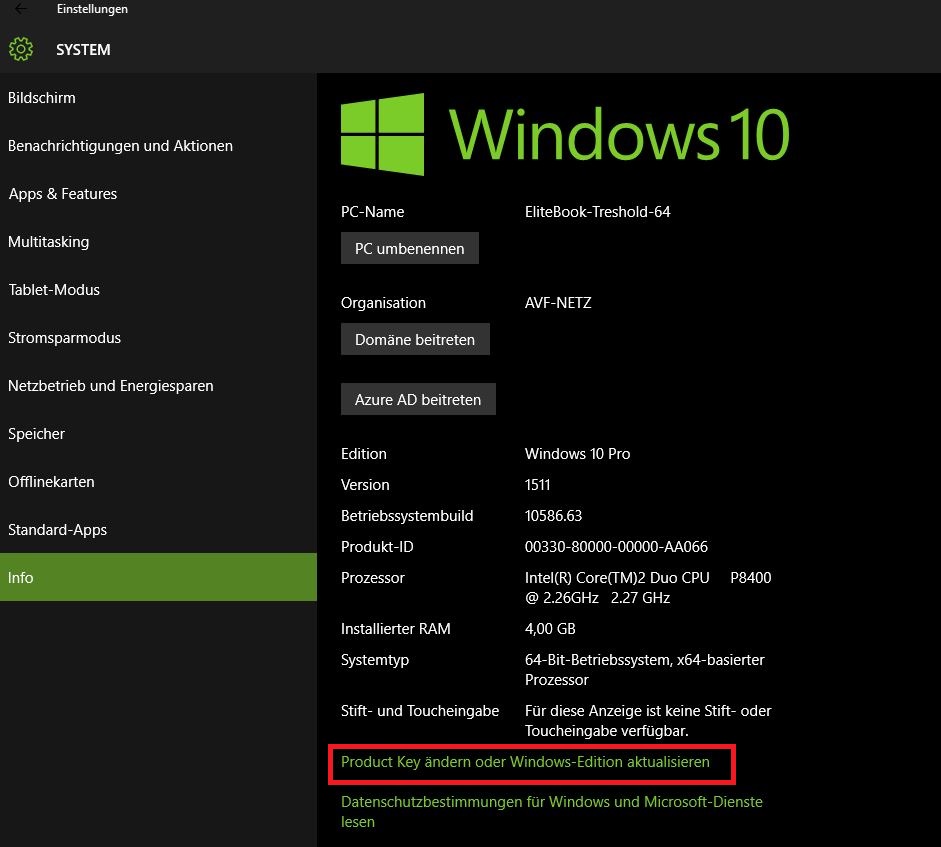Viewport: 941px width, 847px height.
Task: Open Benachrichtigungen und Aktionen
Action: (158, 146)
